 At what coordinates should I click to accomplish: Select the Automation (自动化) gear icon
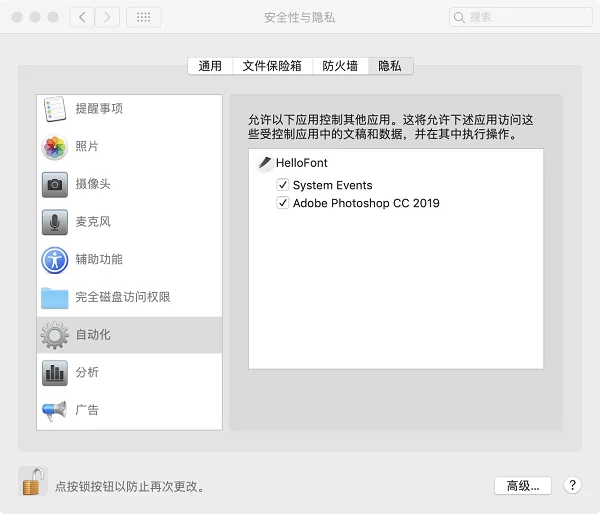[55, 335]
